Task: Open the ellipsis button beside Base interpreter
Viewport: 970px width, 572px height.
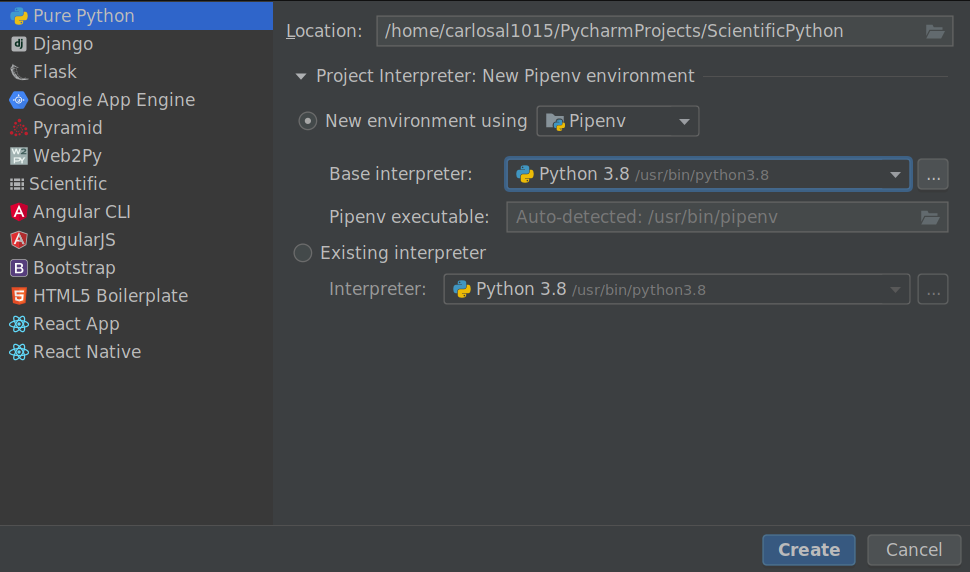Action: point(933,174)
